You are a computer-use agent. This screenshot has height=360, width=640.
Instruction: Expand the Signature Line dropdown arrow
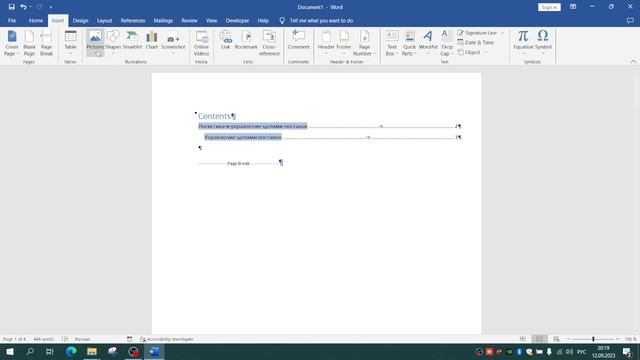(502, 33)
